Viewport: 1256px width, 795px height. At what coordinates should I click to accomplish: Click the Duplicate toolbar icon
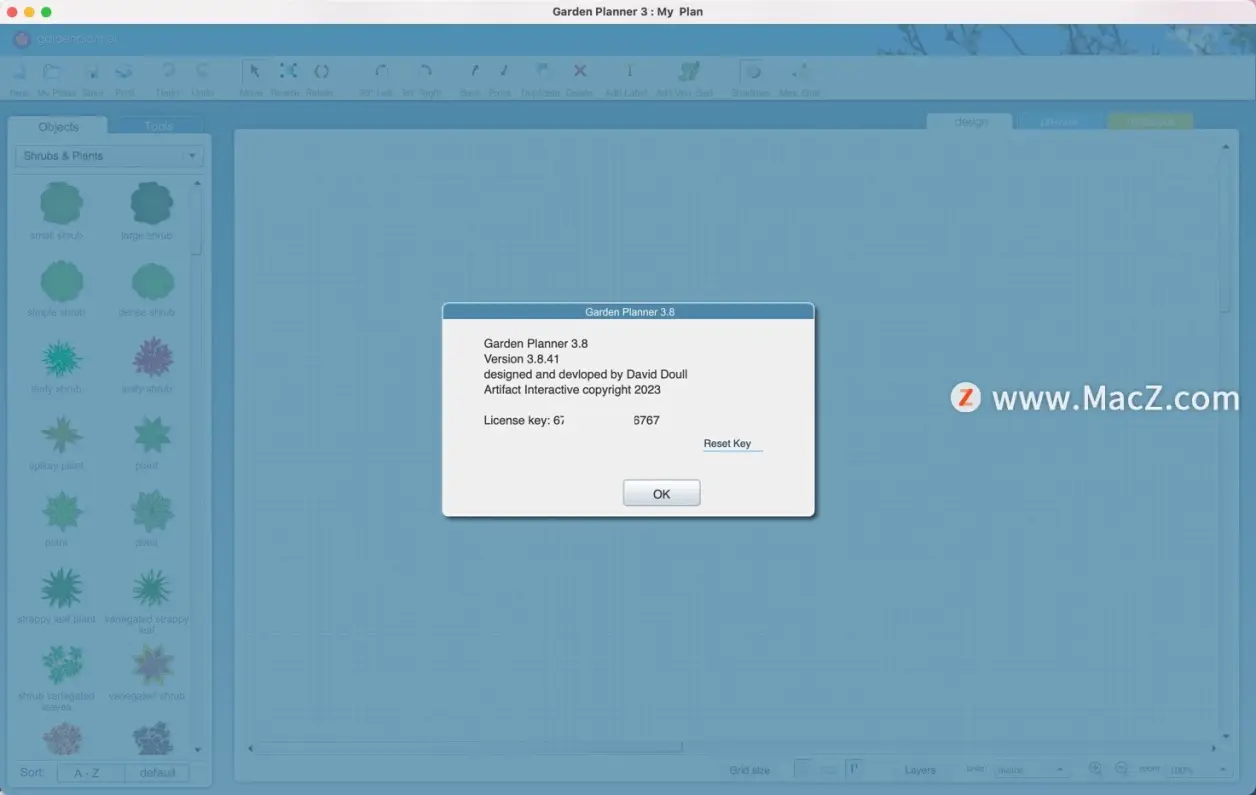coord(541,72)
